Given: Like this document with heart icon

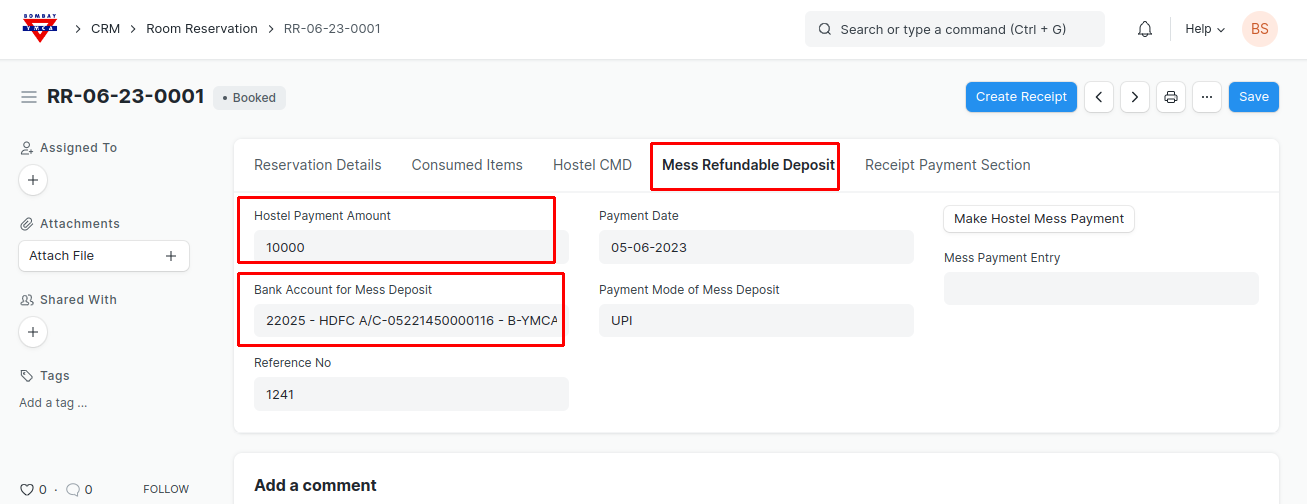Looking at the screenshot, I should click(27, 490).
